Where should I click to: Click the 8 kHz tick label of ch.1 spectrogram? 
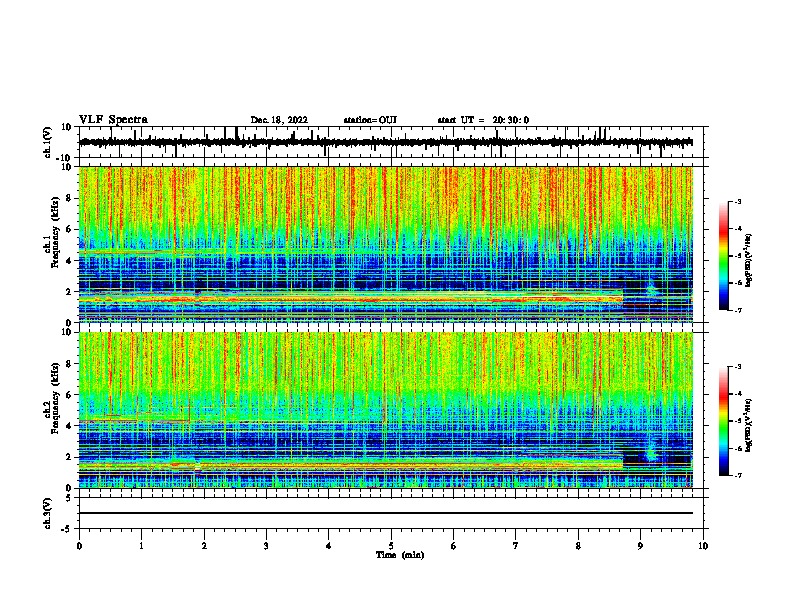[x=69, y=198]
